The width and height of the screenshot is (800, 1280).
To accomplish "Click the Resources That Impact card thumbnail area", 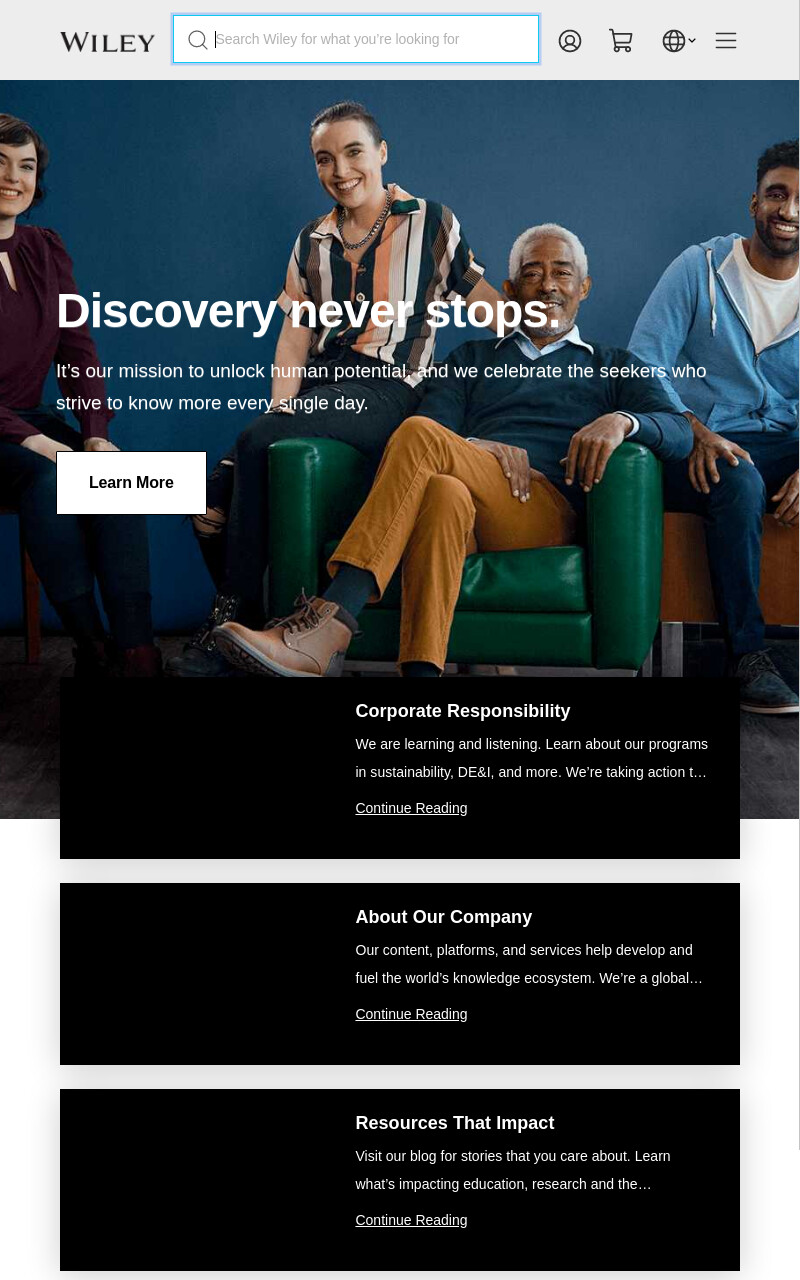I will pos(196,1180).
